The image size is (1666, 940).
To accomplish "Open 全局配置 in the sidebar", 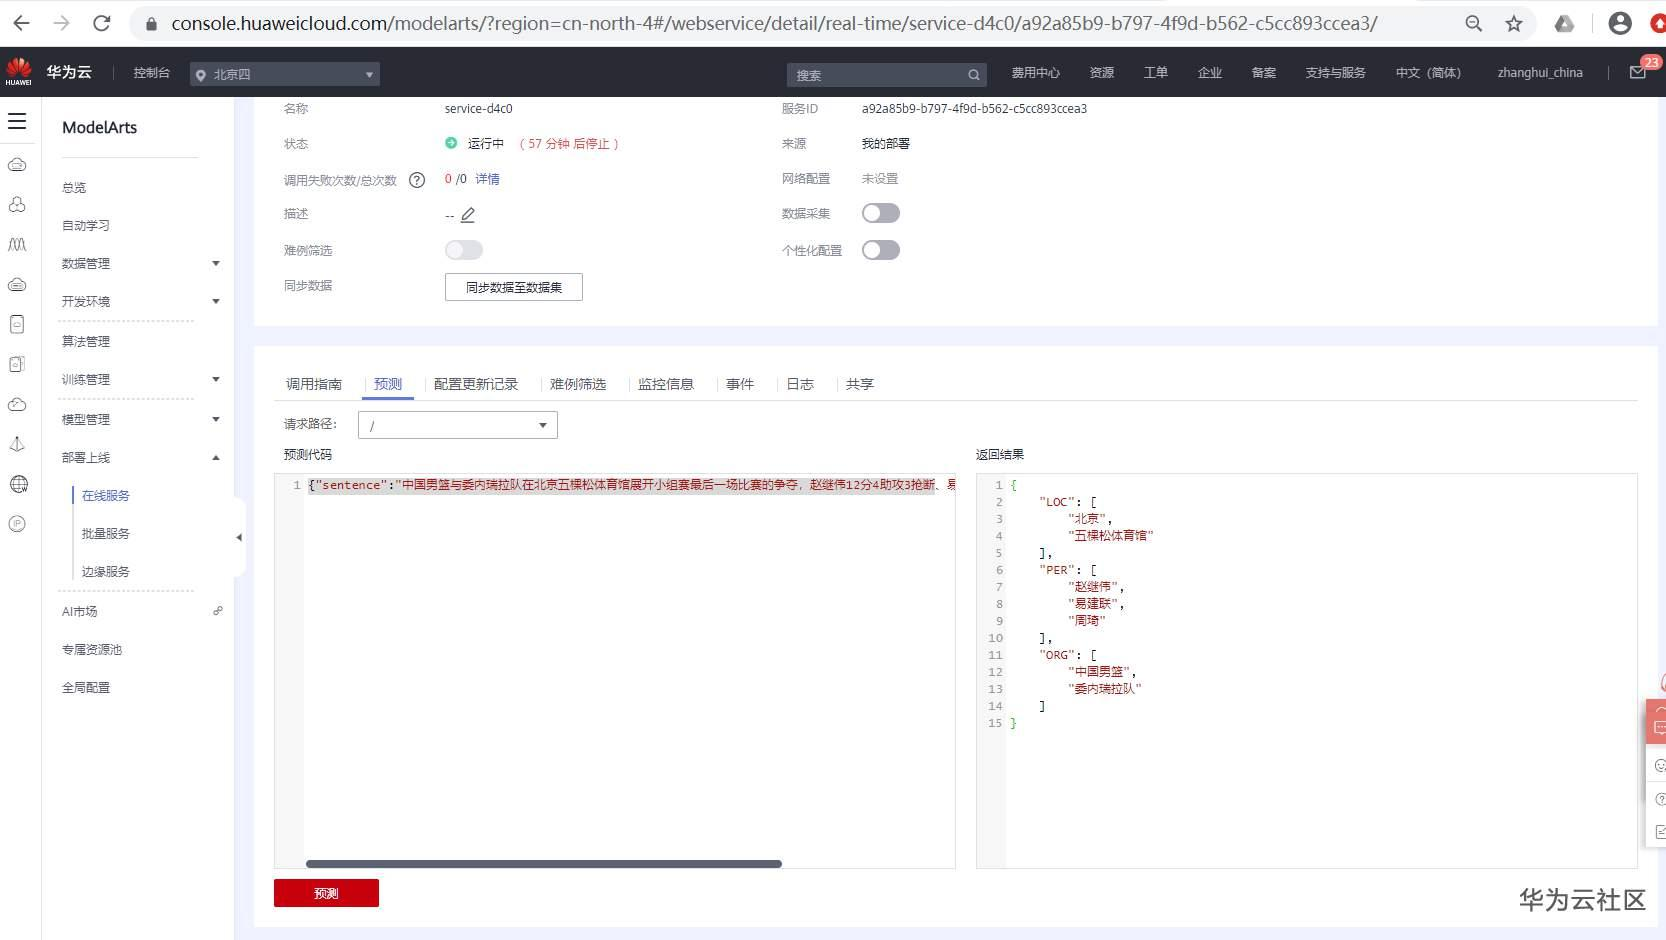I will pos(86,687).
